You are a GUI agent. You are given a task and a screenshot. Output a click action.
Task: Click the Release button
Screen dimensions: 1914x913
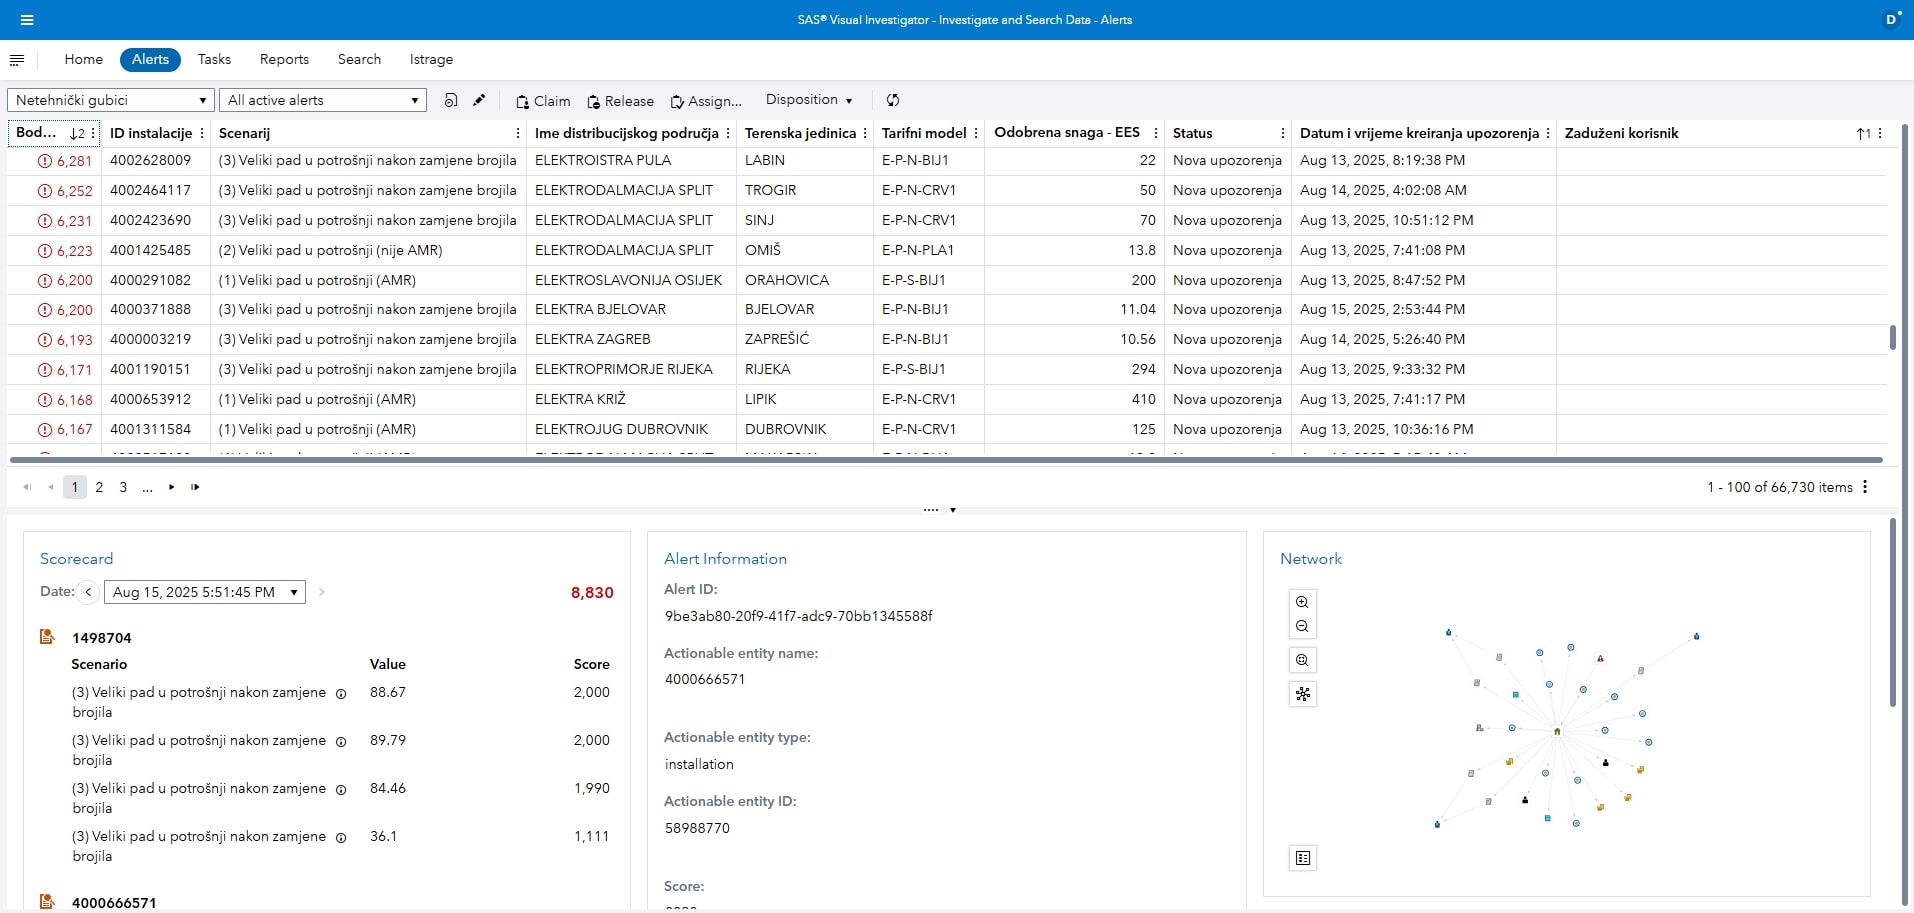620,101
